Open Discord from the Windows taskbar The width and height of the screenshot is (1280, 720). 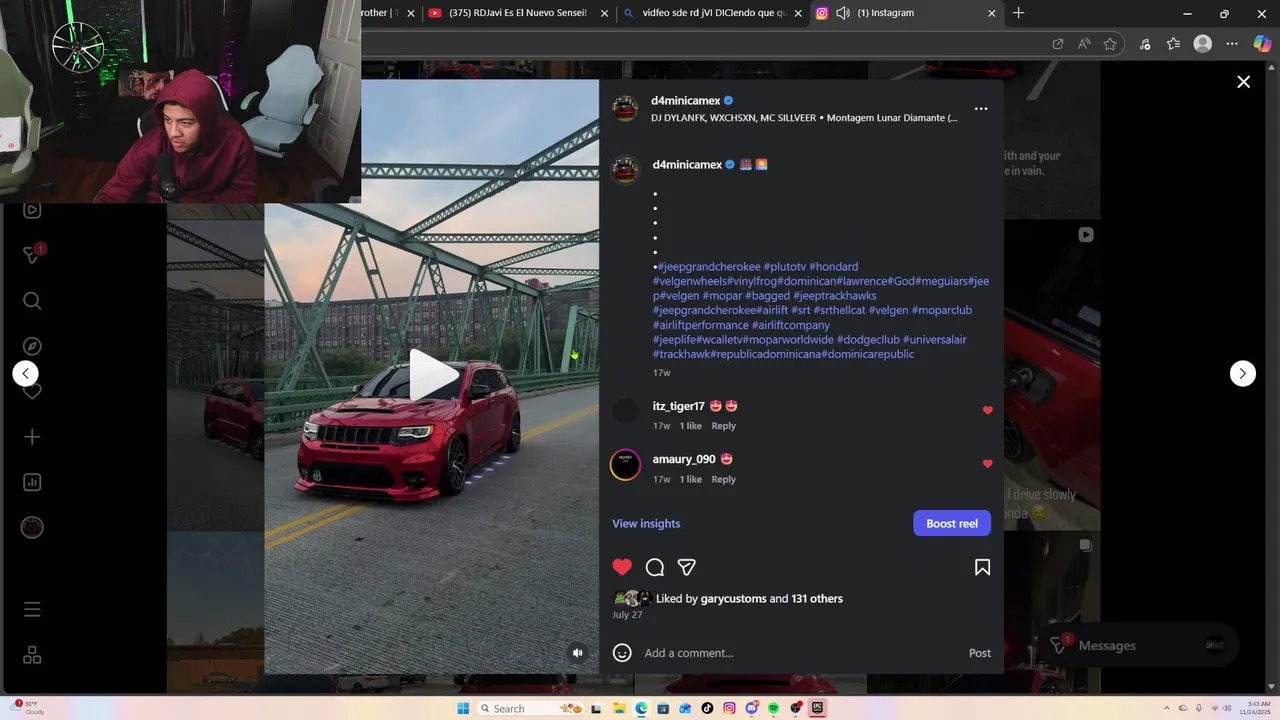point(751,708)
